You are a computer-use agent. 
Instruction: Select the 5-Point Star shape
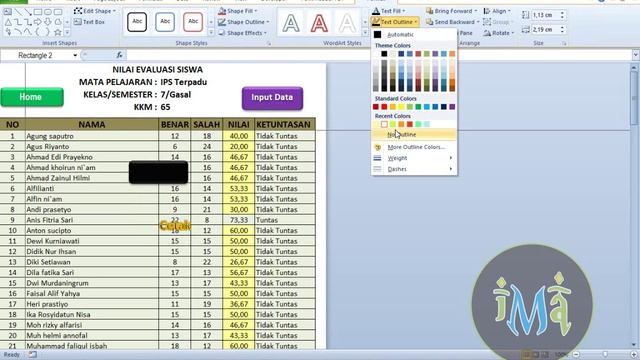pyautogui.click(x=58, y=32)
